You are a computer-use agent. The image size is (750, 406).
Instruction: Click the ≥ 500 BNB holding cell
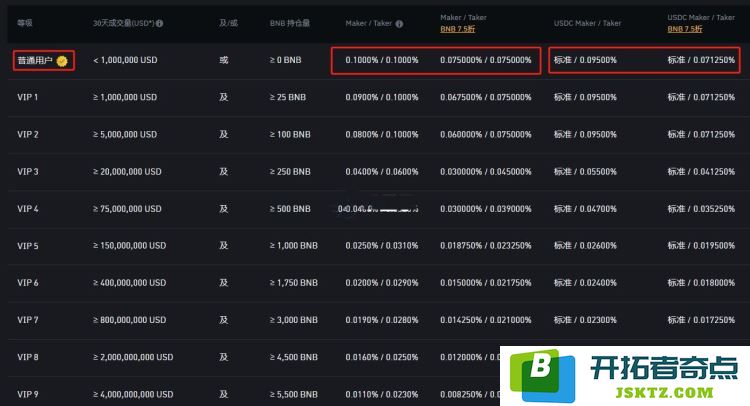click(290, 209)
